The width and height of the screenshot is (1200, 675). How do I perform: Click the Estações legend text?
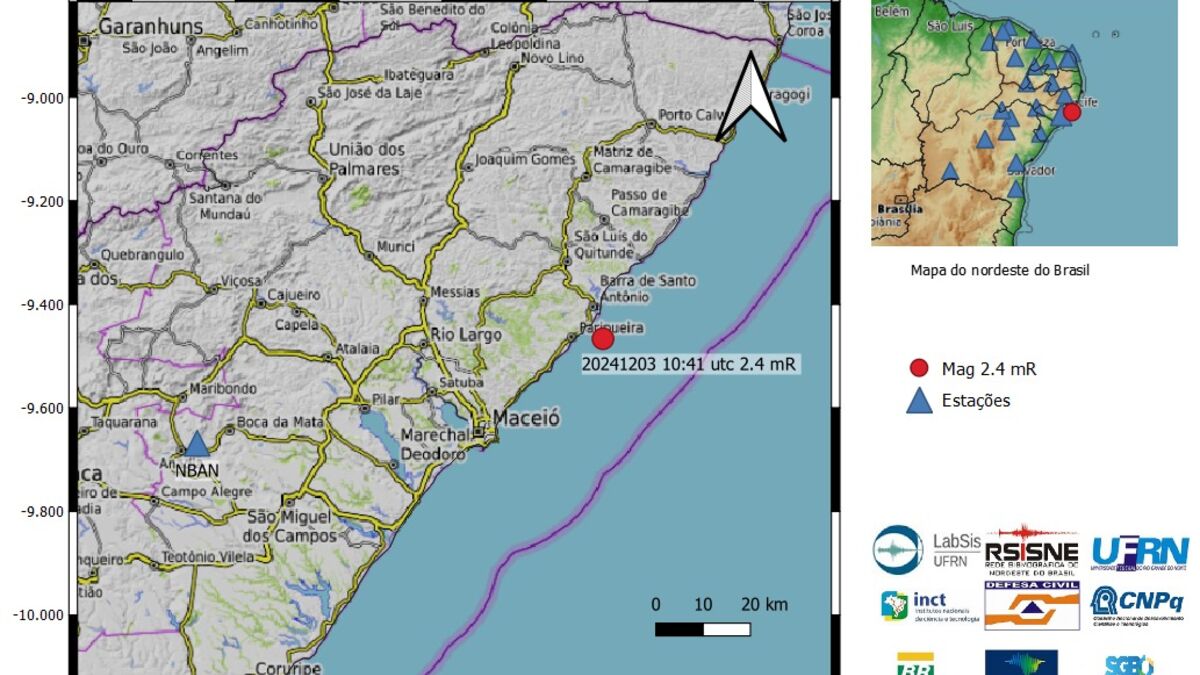976,401
